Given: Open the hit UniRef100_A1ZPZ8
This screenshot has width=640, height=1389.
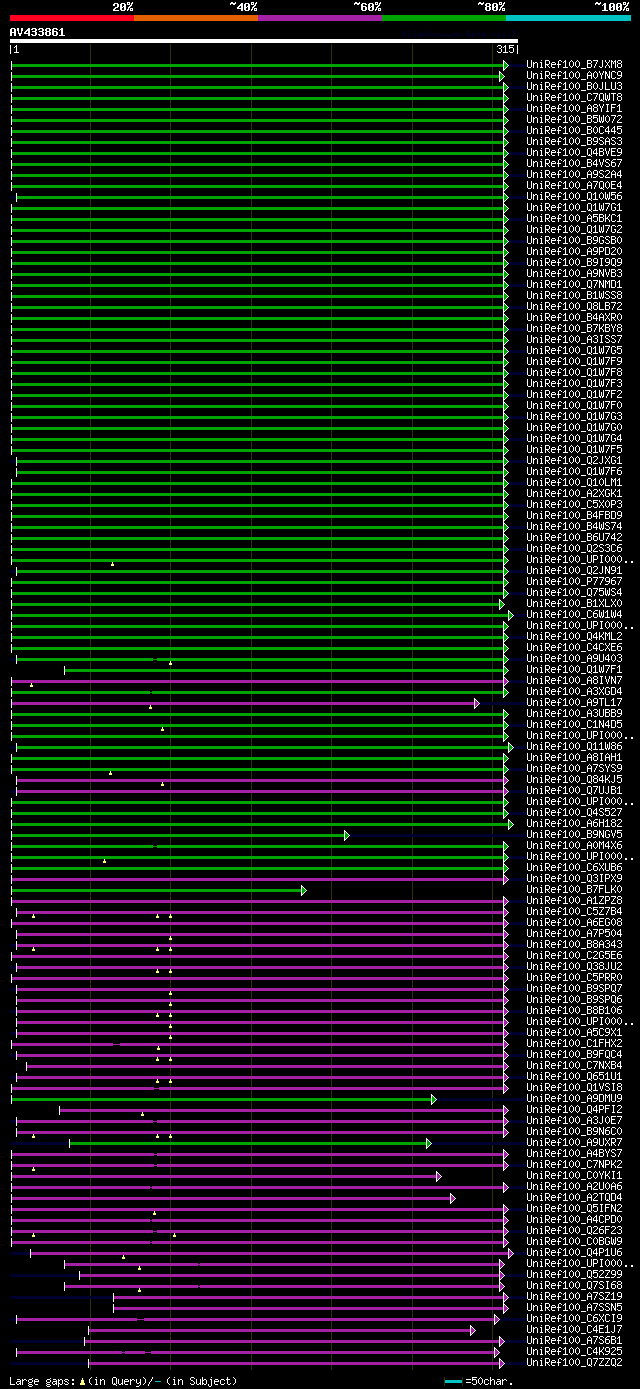Looking at the screenshot, I should [574, 901].
